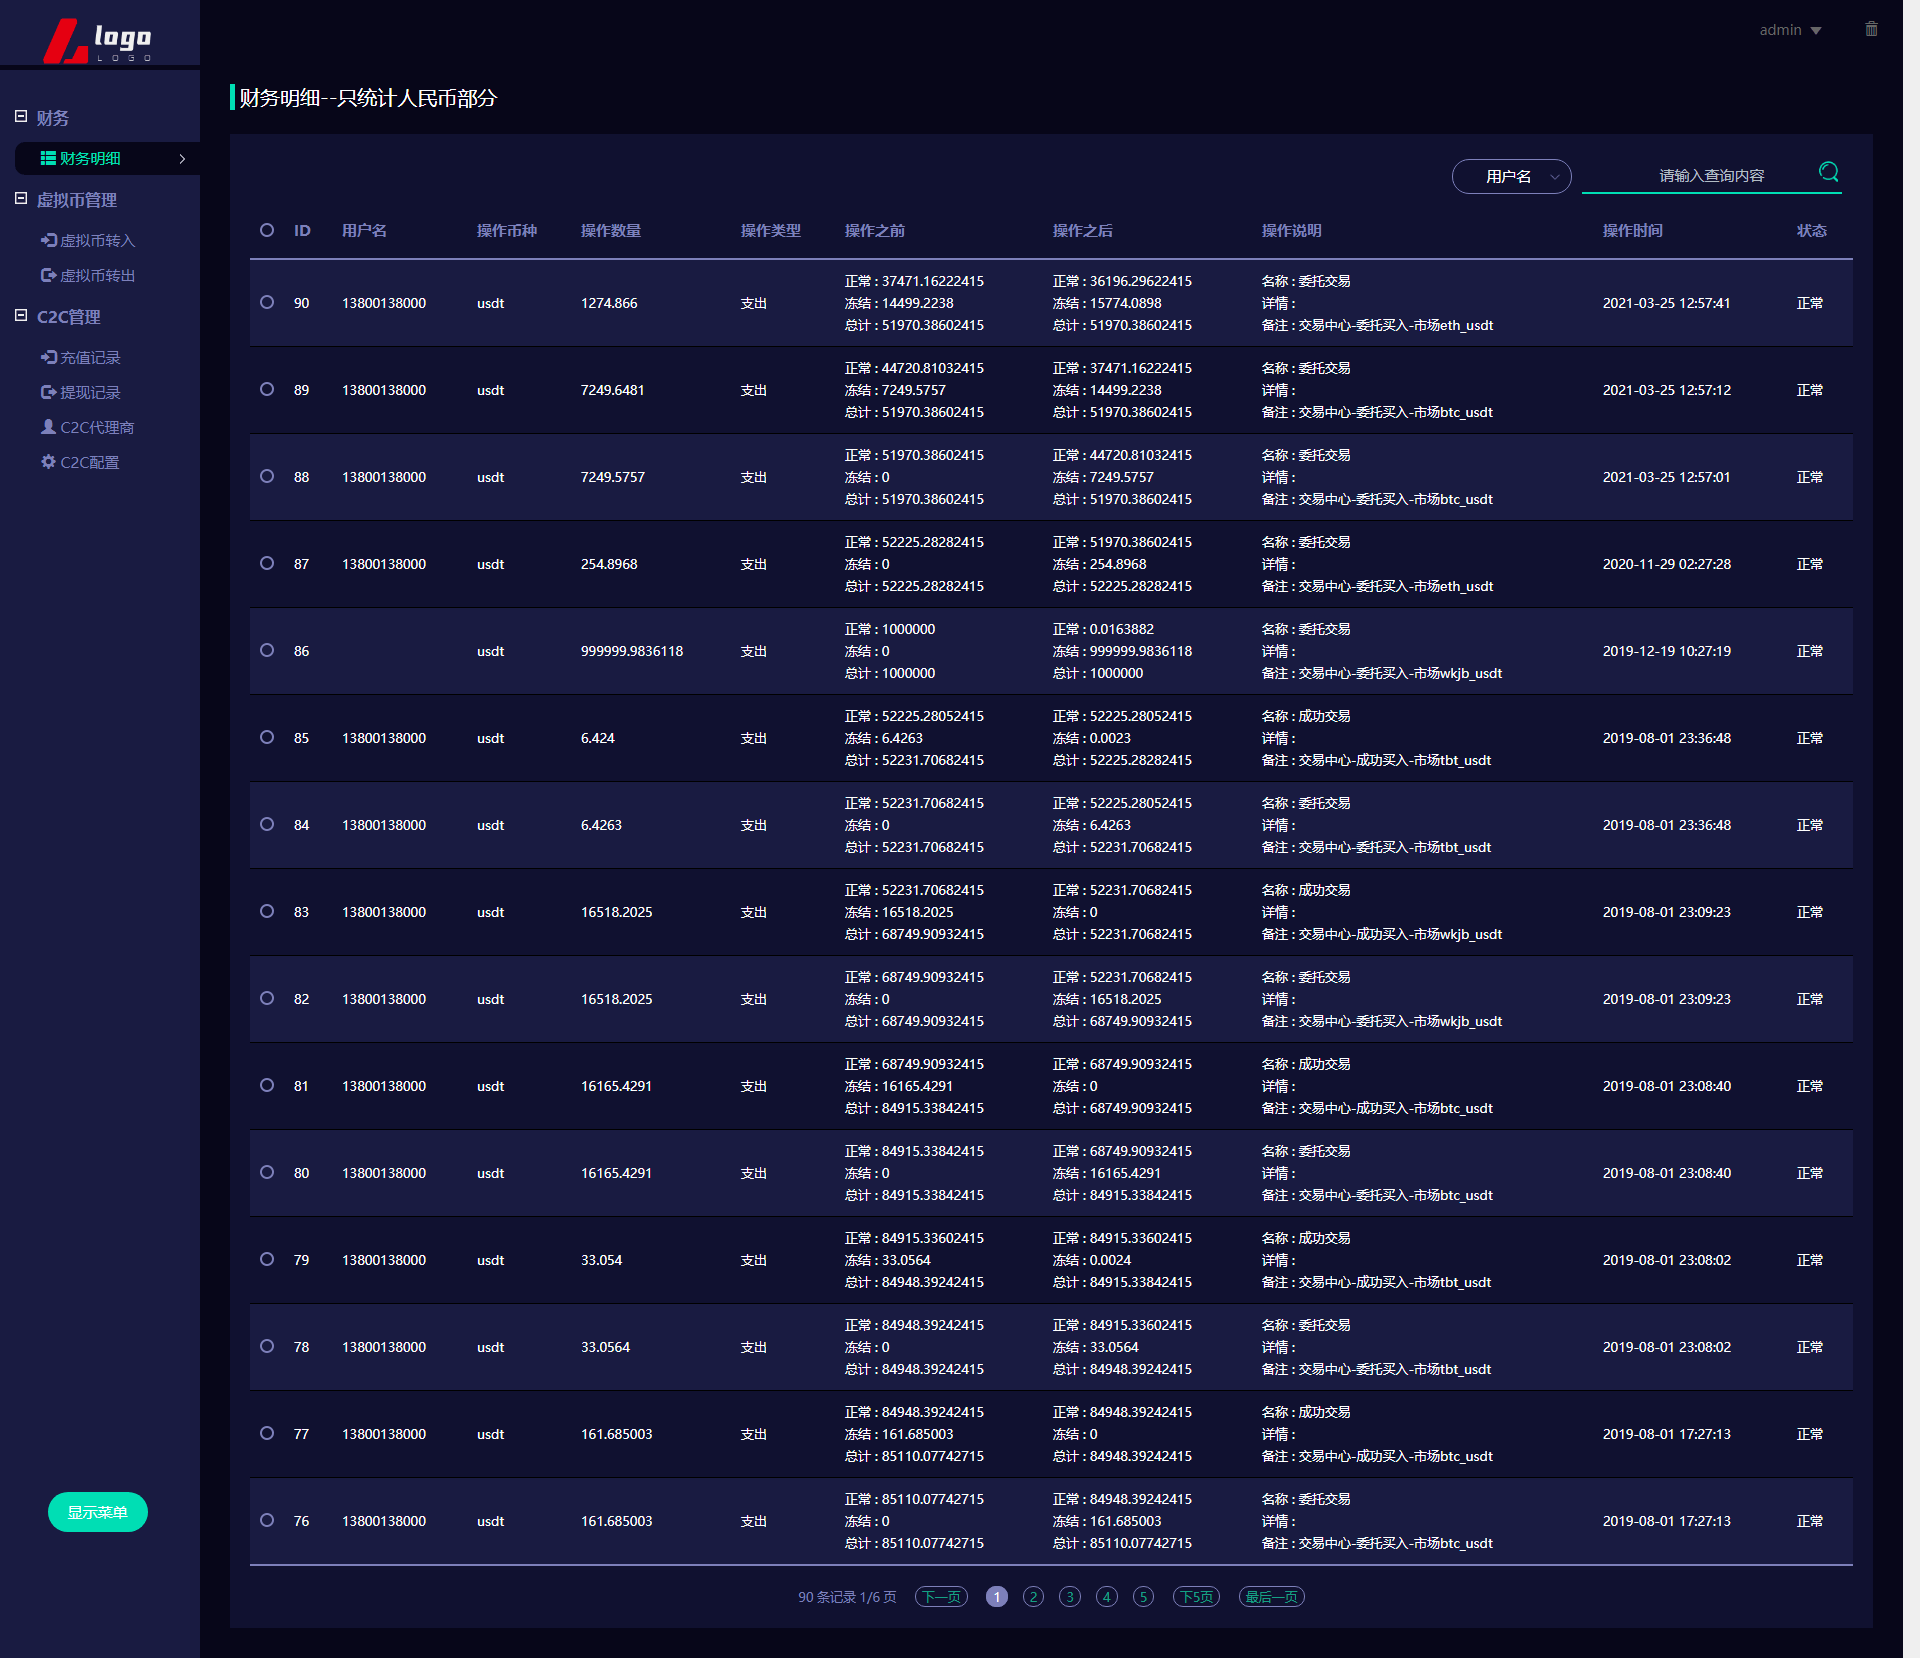Click the trash icon in top bar
The width and height of the screenshot is (1920, 1658).
tap(1871, 29)
